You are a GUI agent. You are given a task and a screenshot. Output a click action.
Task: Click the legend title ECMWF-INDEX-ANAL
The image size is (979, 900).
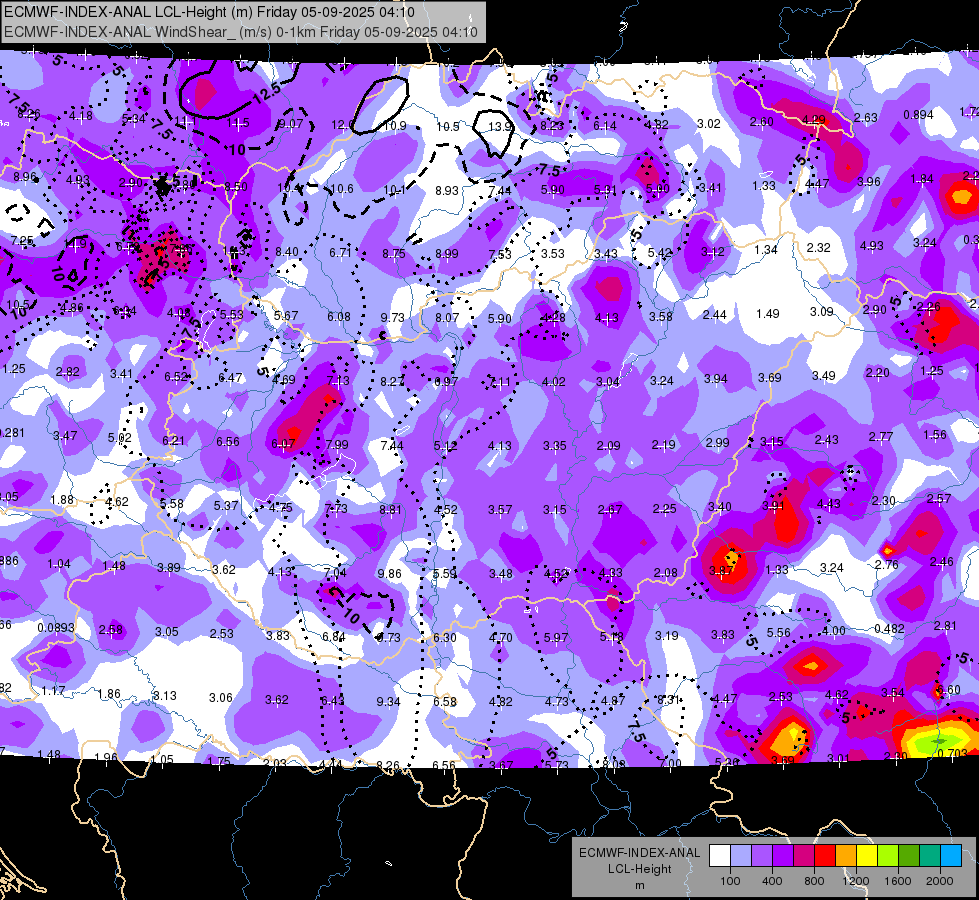[x=639, y=853]
